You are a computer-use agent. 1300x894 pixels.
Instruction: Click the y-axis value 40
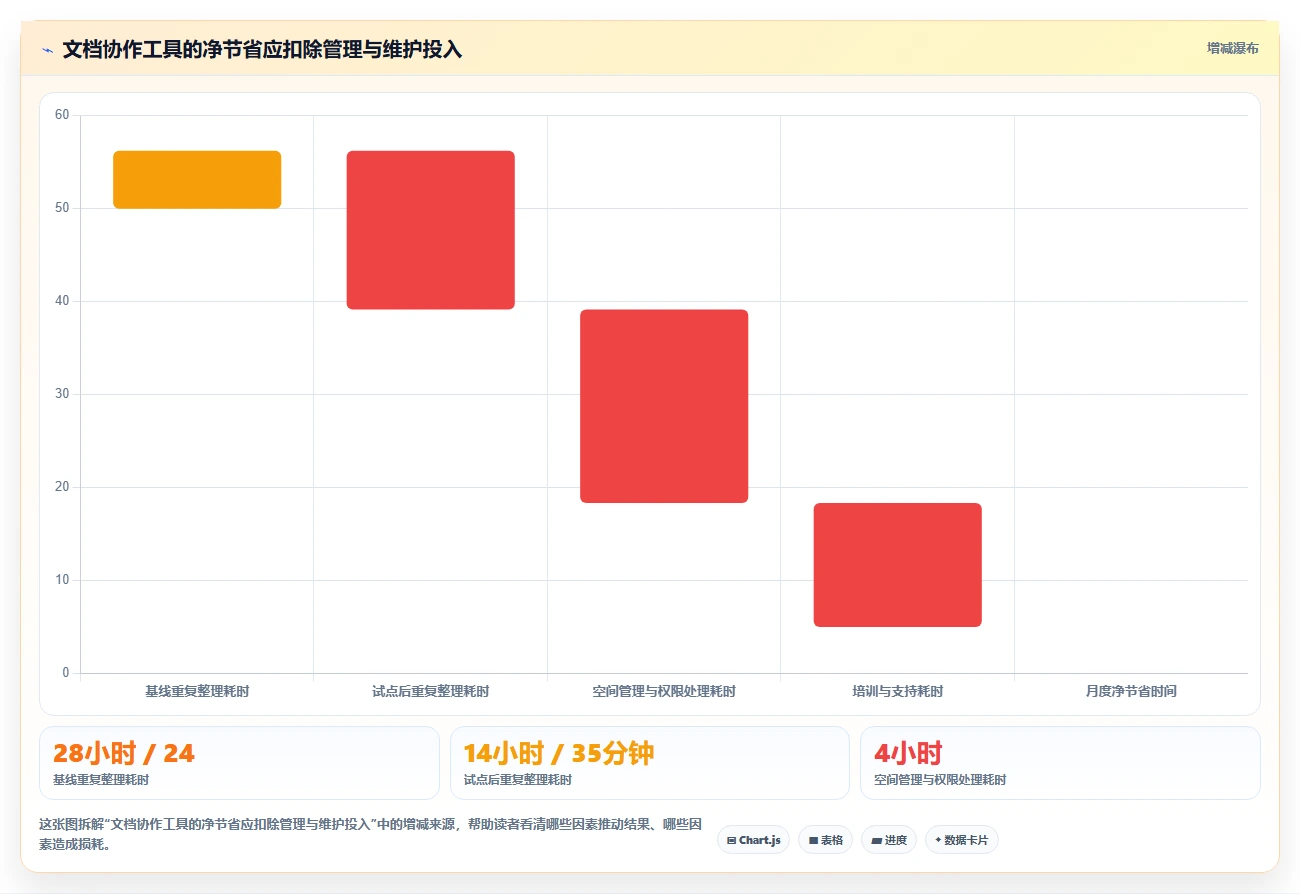point(62,301)
